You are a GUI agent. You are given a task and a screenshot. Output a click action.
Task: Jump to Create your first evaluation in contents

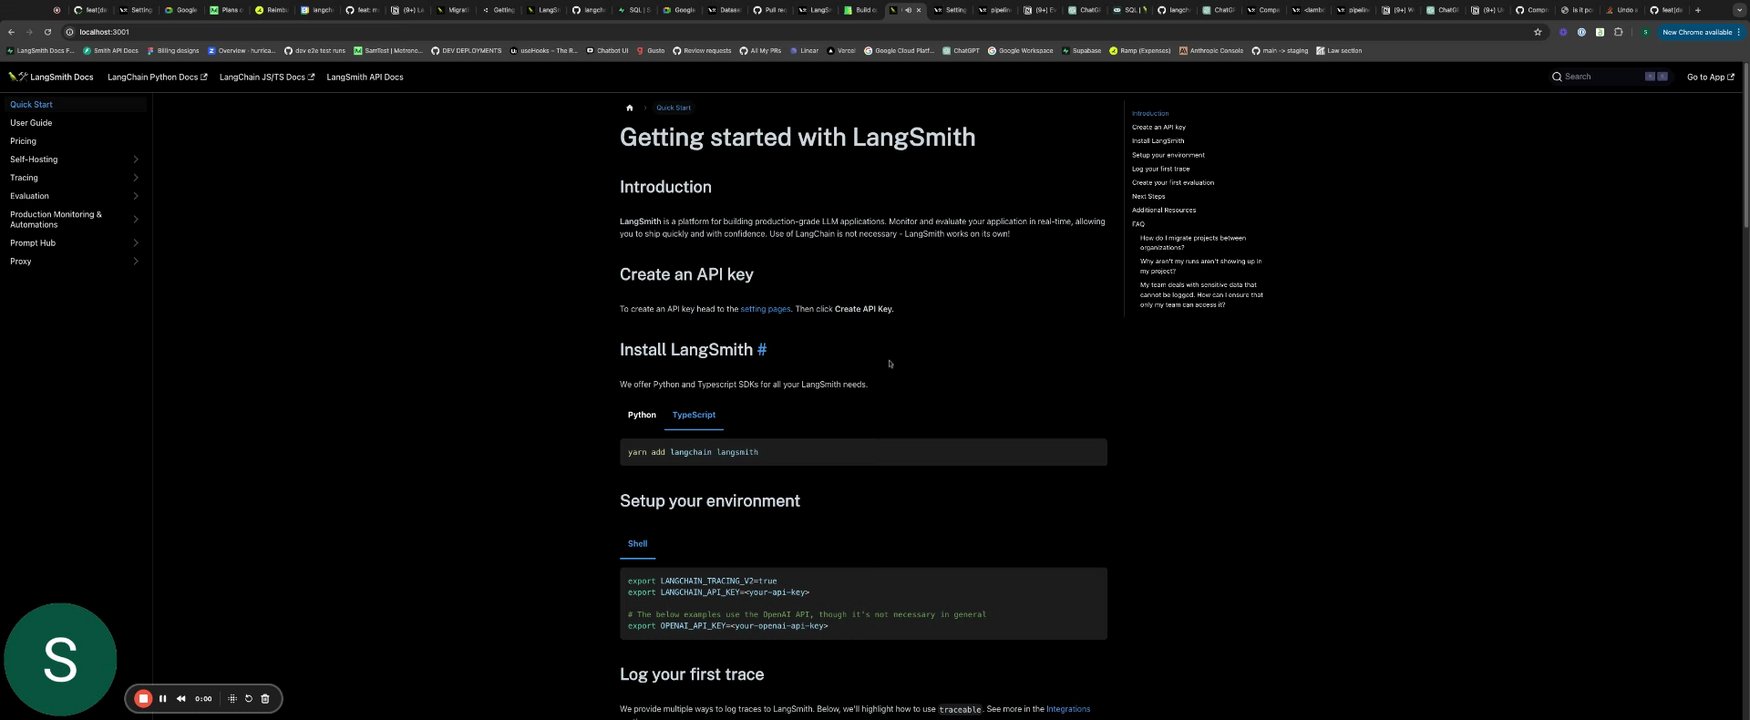click(x=1173, y=183)
